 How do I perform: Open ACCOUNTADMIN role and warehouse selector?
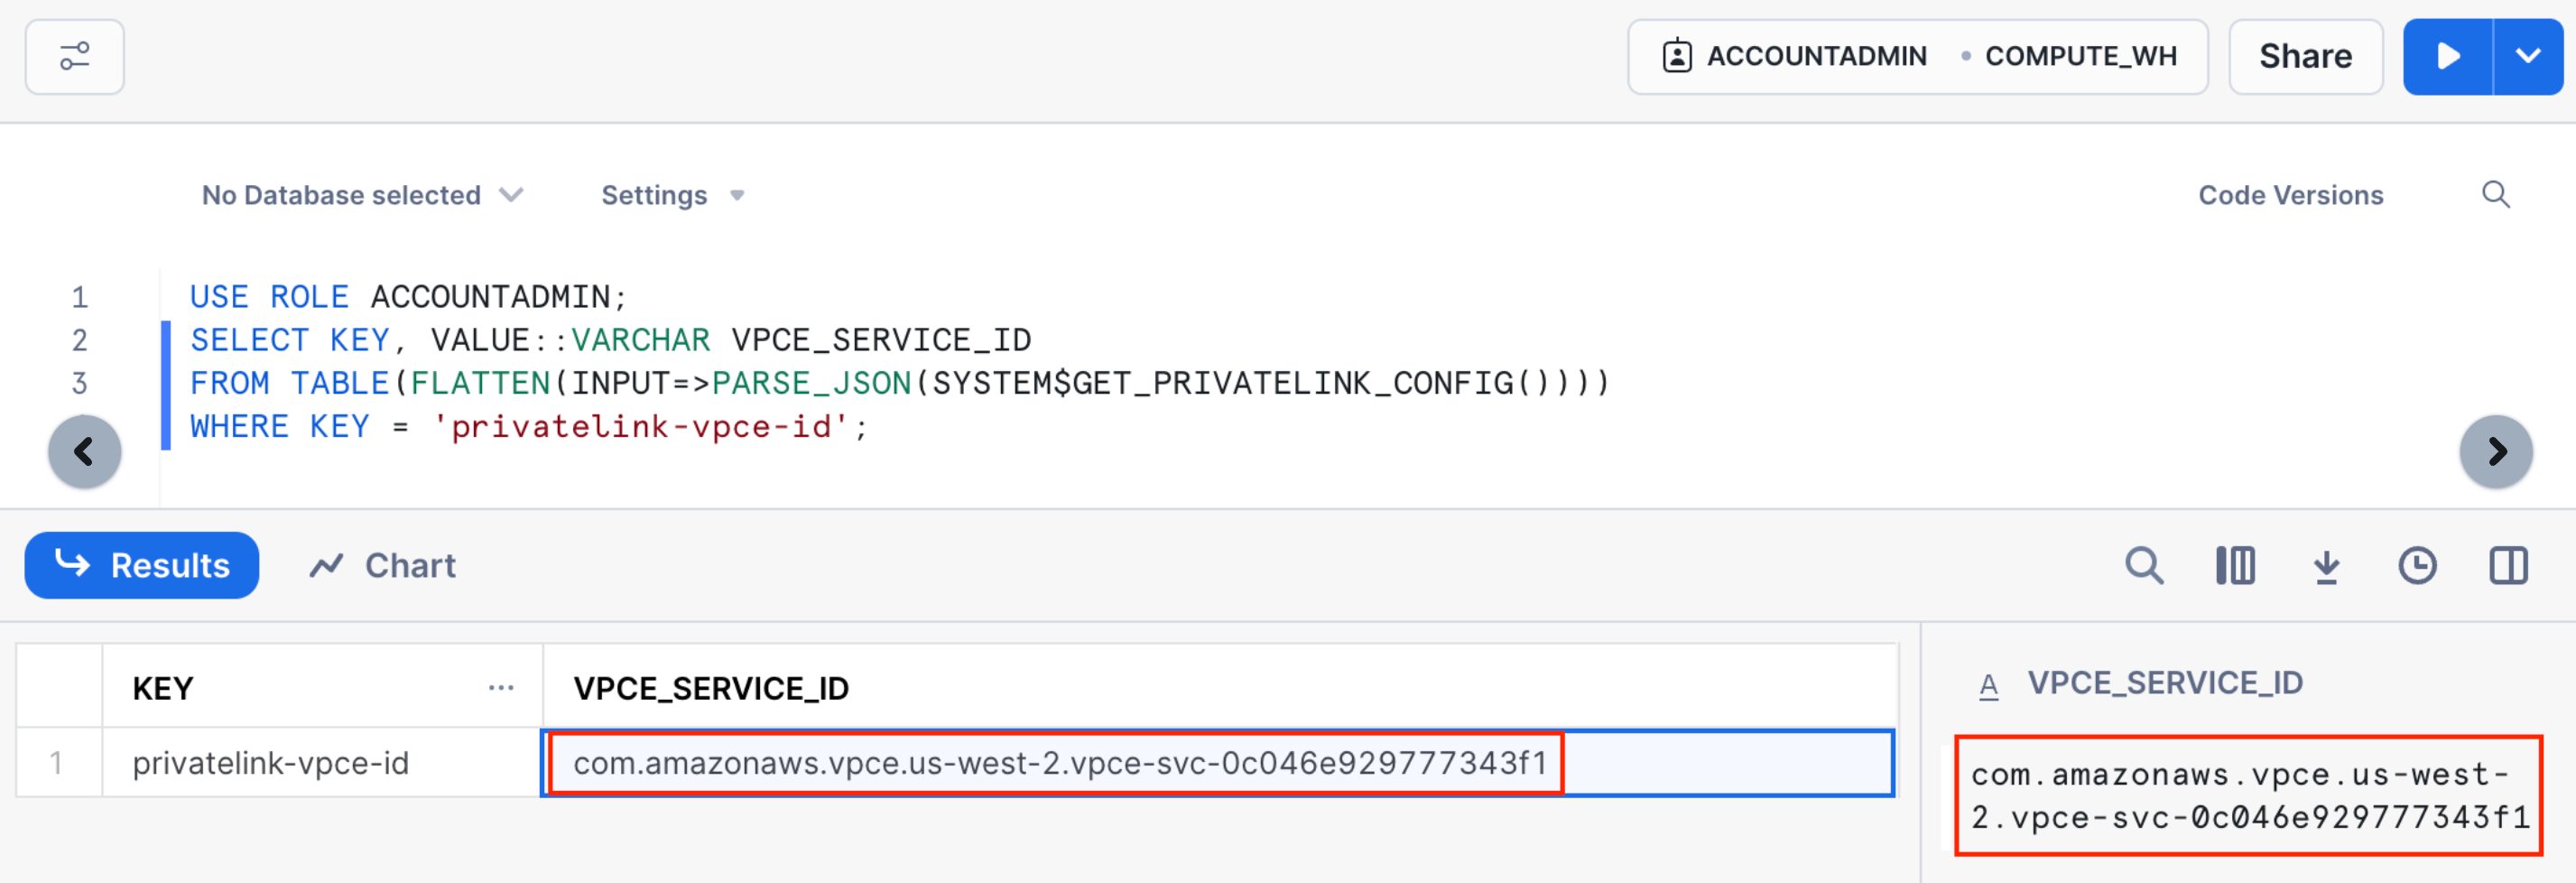tap(1917, 57)
